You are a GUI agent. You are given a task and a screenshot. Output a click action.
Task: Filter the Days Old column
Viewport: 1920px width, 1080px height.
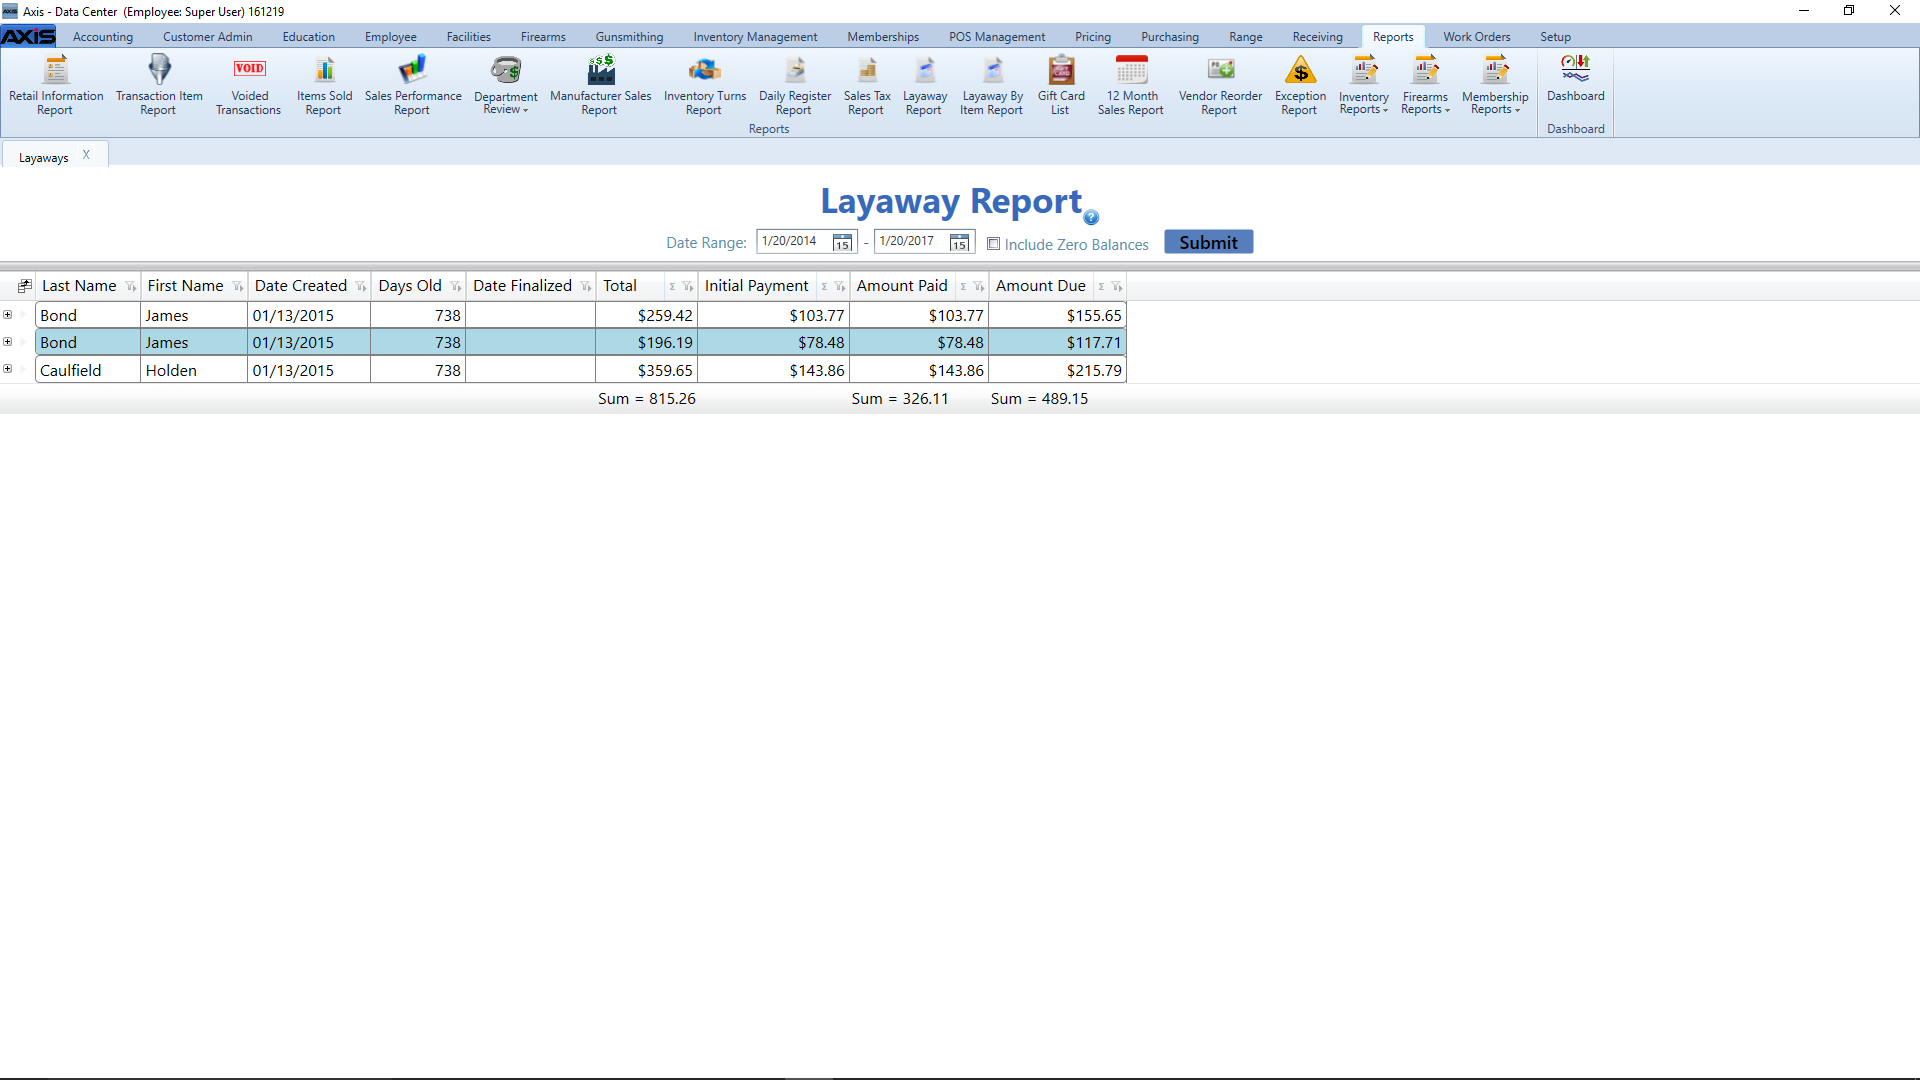click(455, 287)
